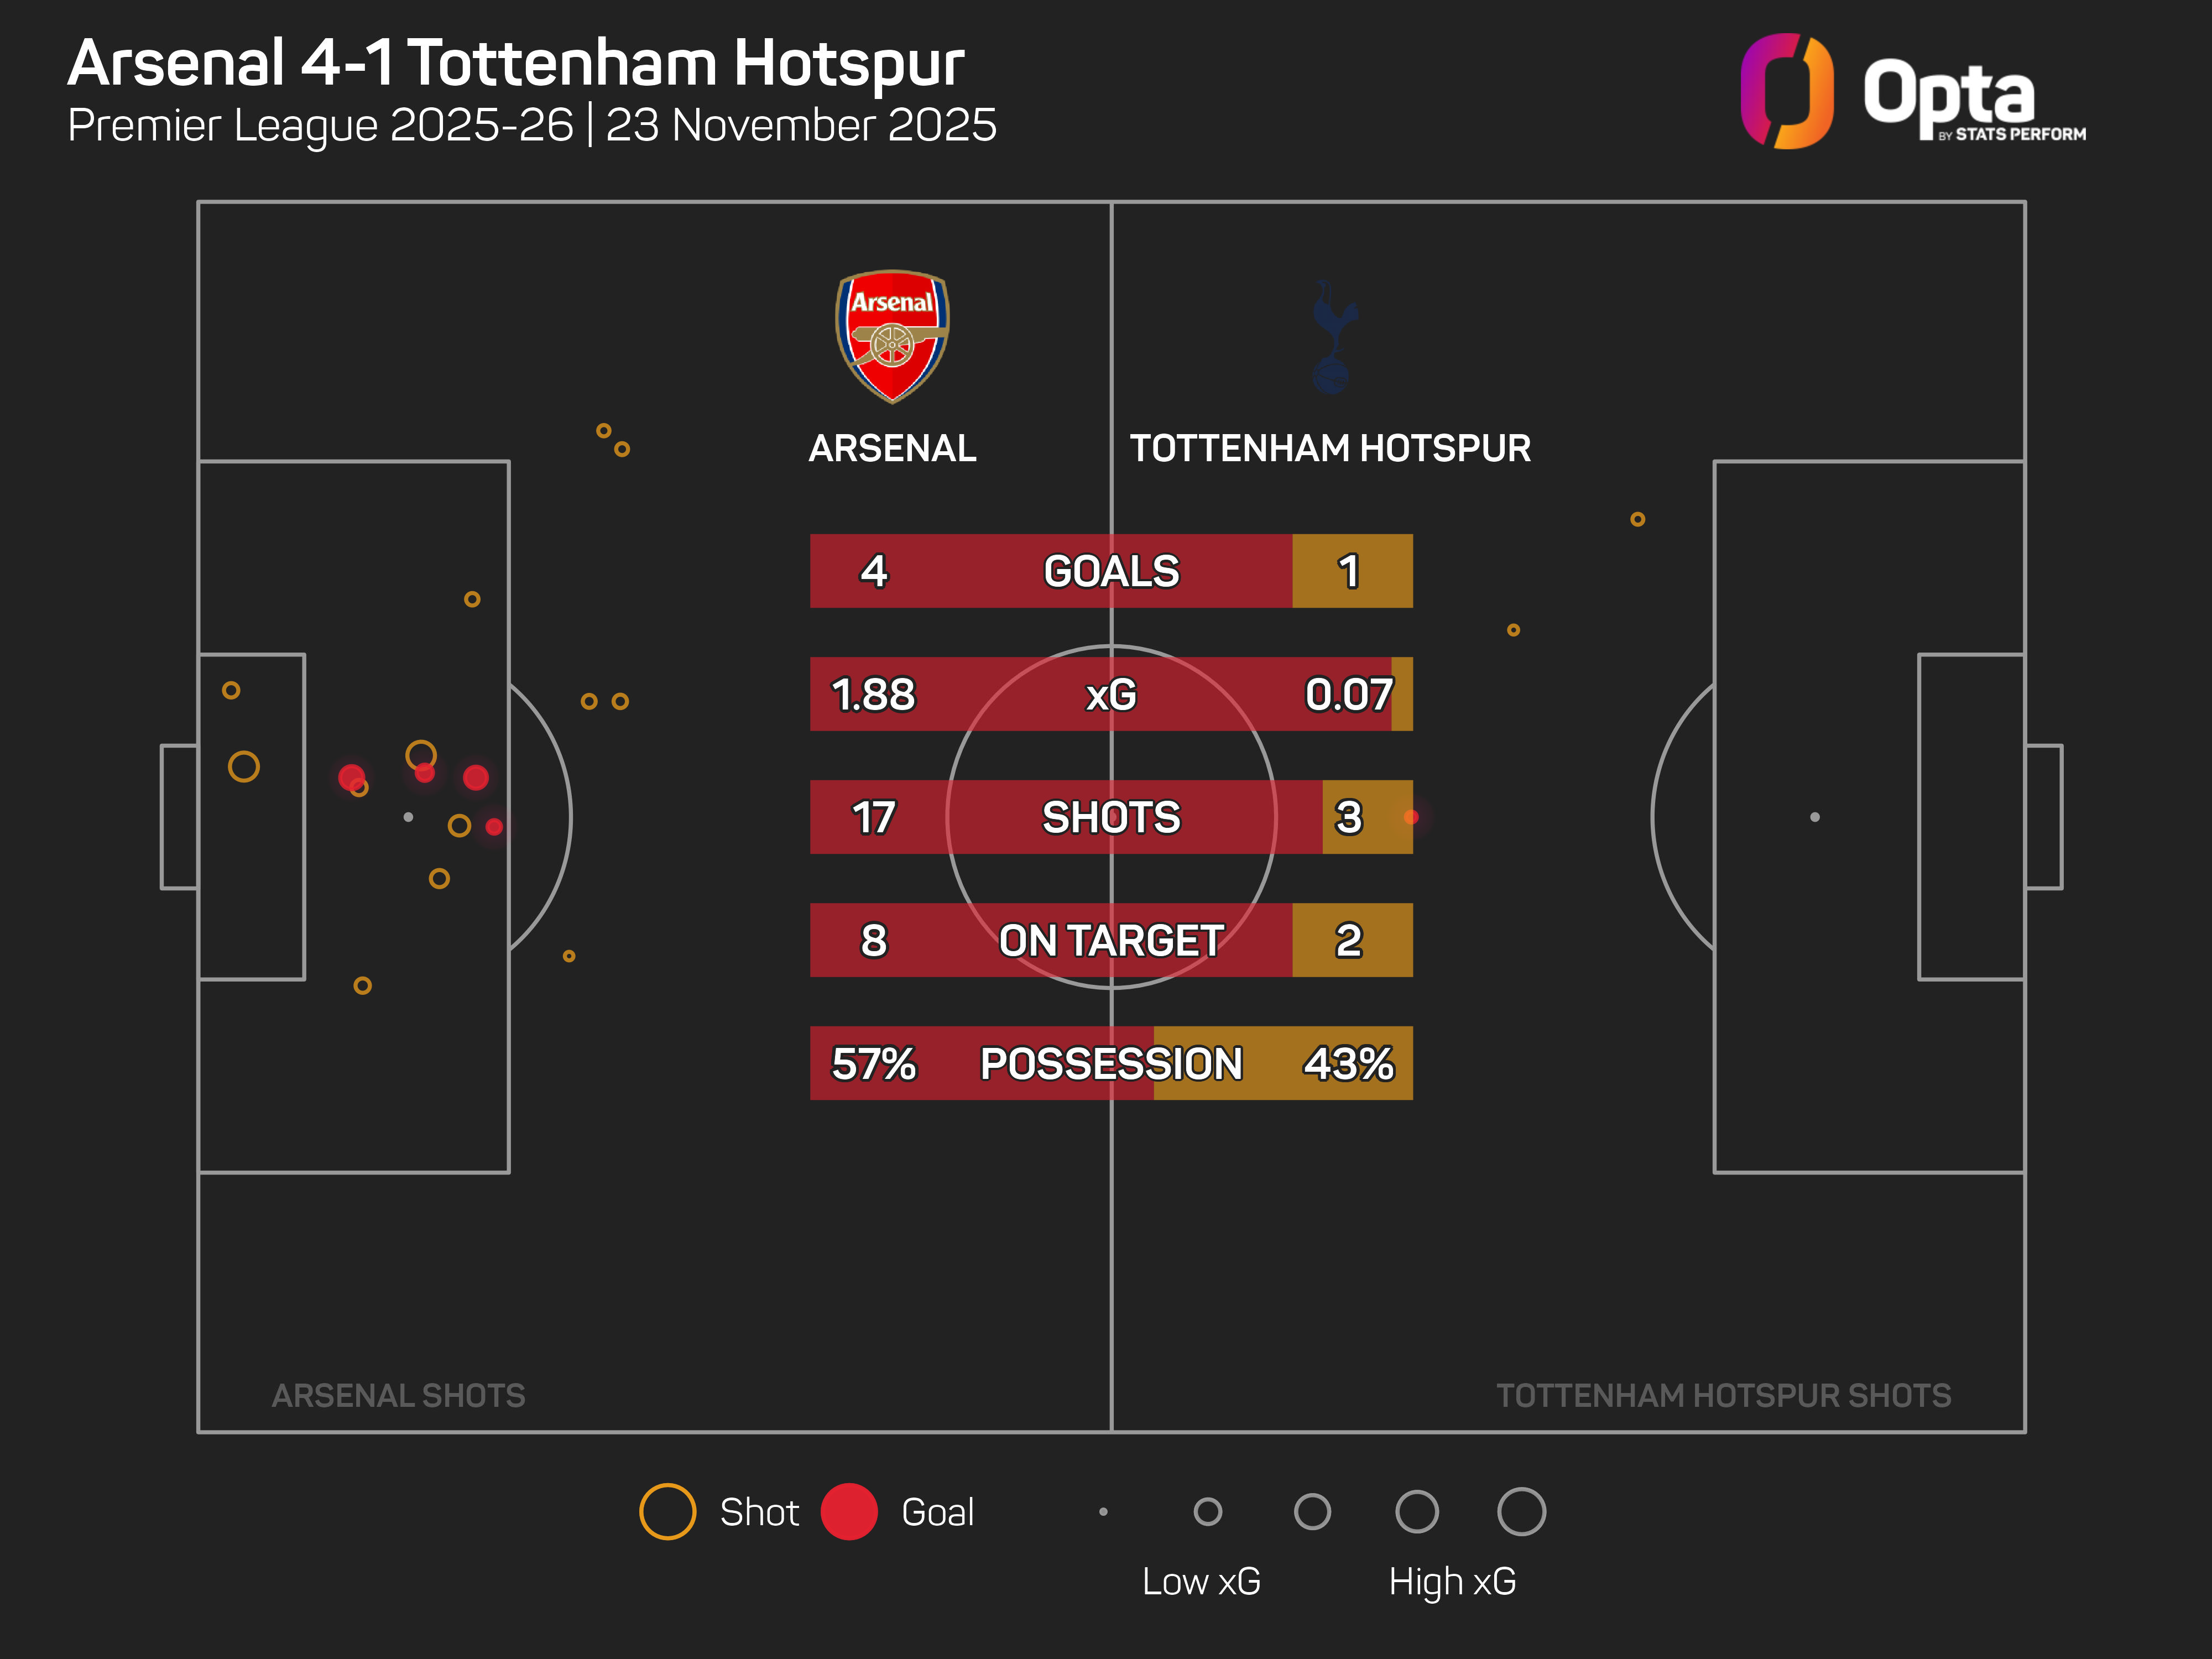Click the red Goal legend circle
The width and height of the screenshot is (2212, 1659).
point(849,1511)
